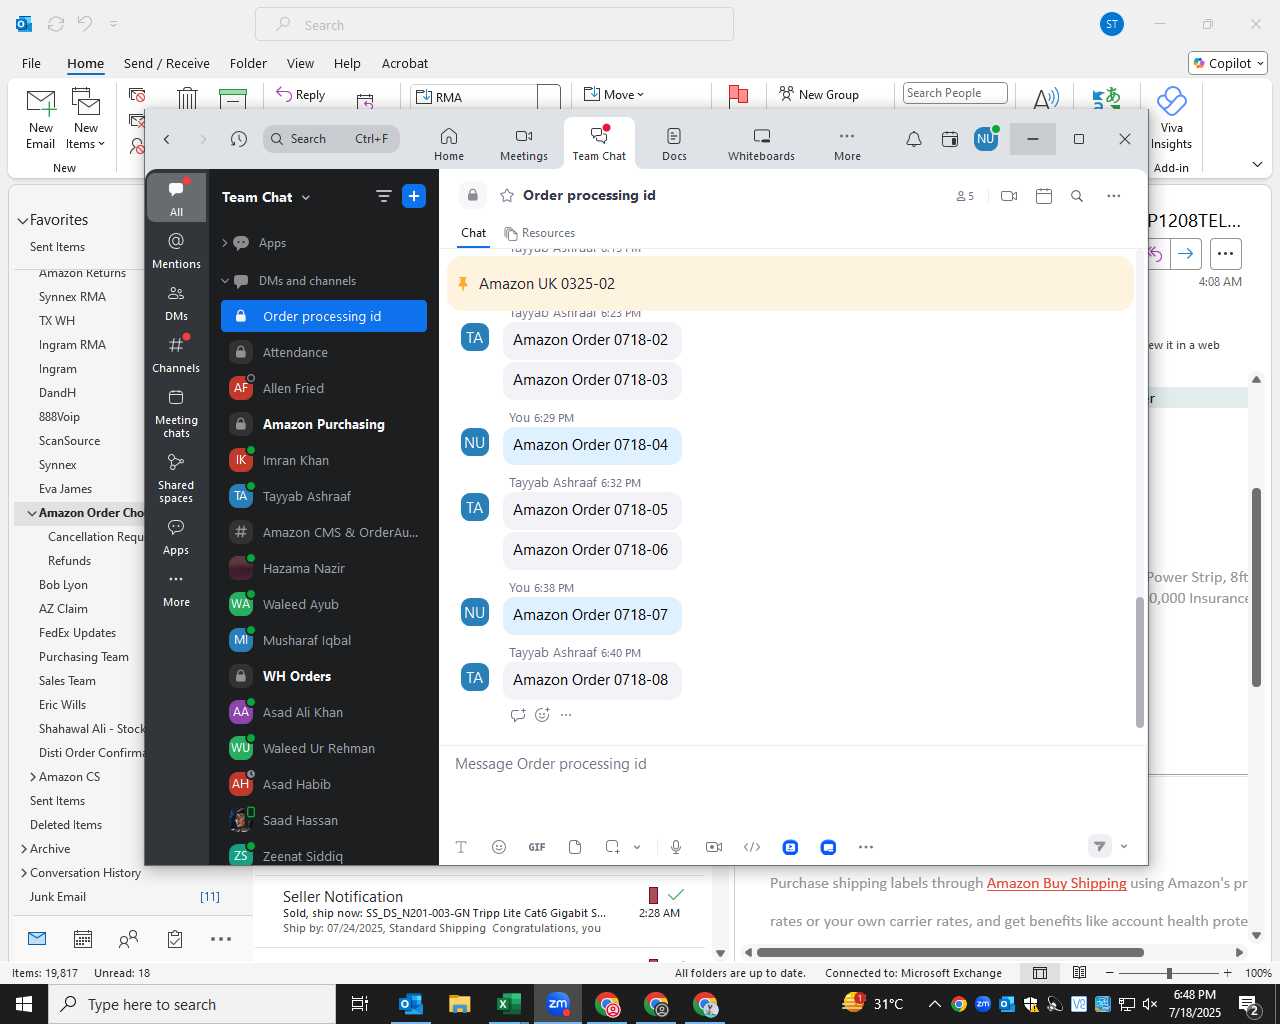Image resolution: width=1280 pixels, height=1024 pixels.
Task: Create new chat with plus button
Action: click(414, 196)
